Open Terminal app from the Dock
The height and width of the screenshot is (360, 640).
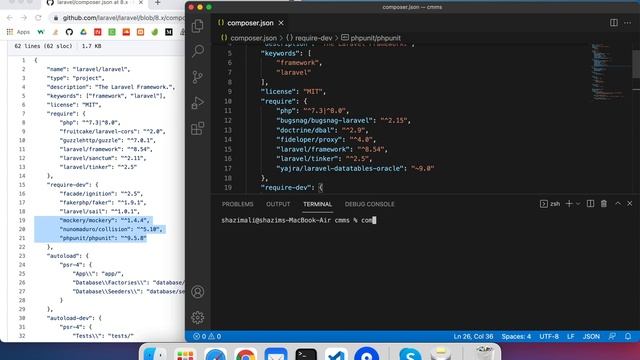(x=306, y=354)
